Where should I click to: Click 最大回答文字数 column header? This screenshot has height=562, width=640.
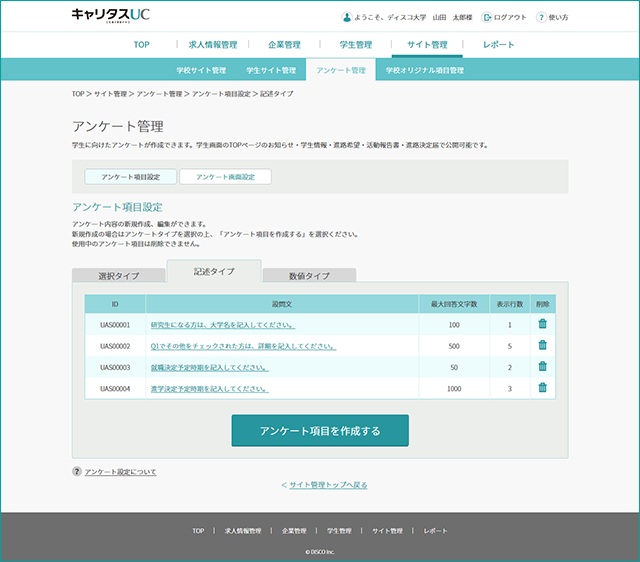[x=454, y=304]
